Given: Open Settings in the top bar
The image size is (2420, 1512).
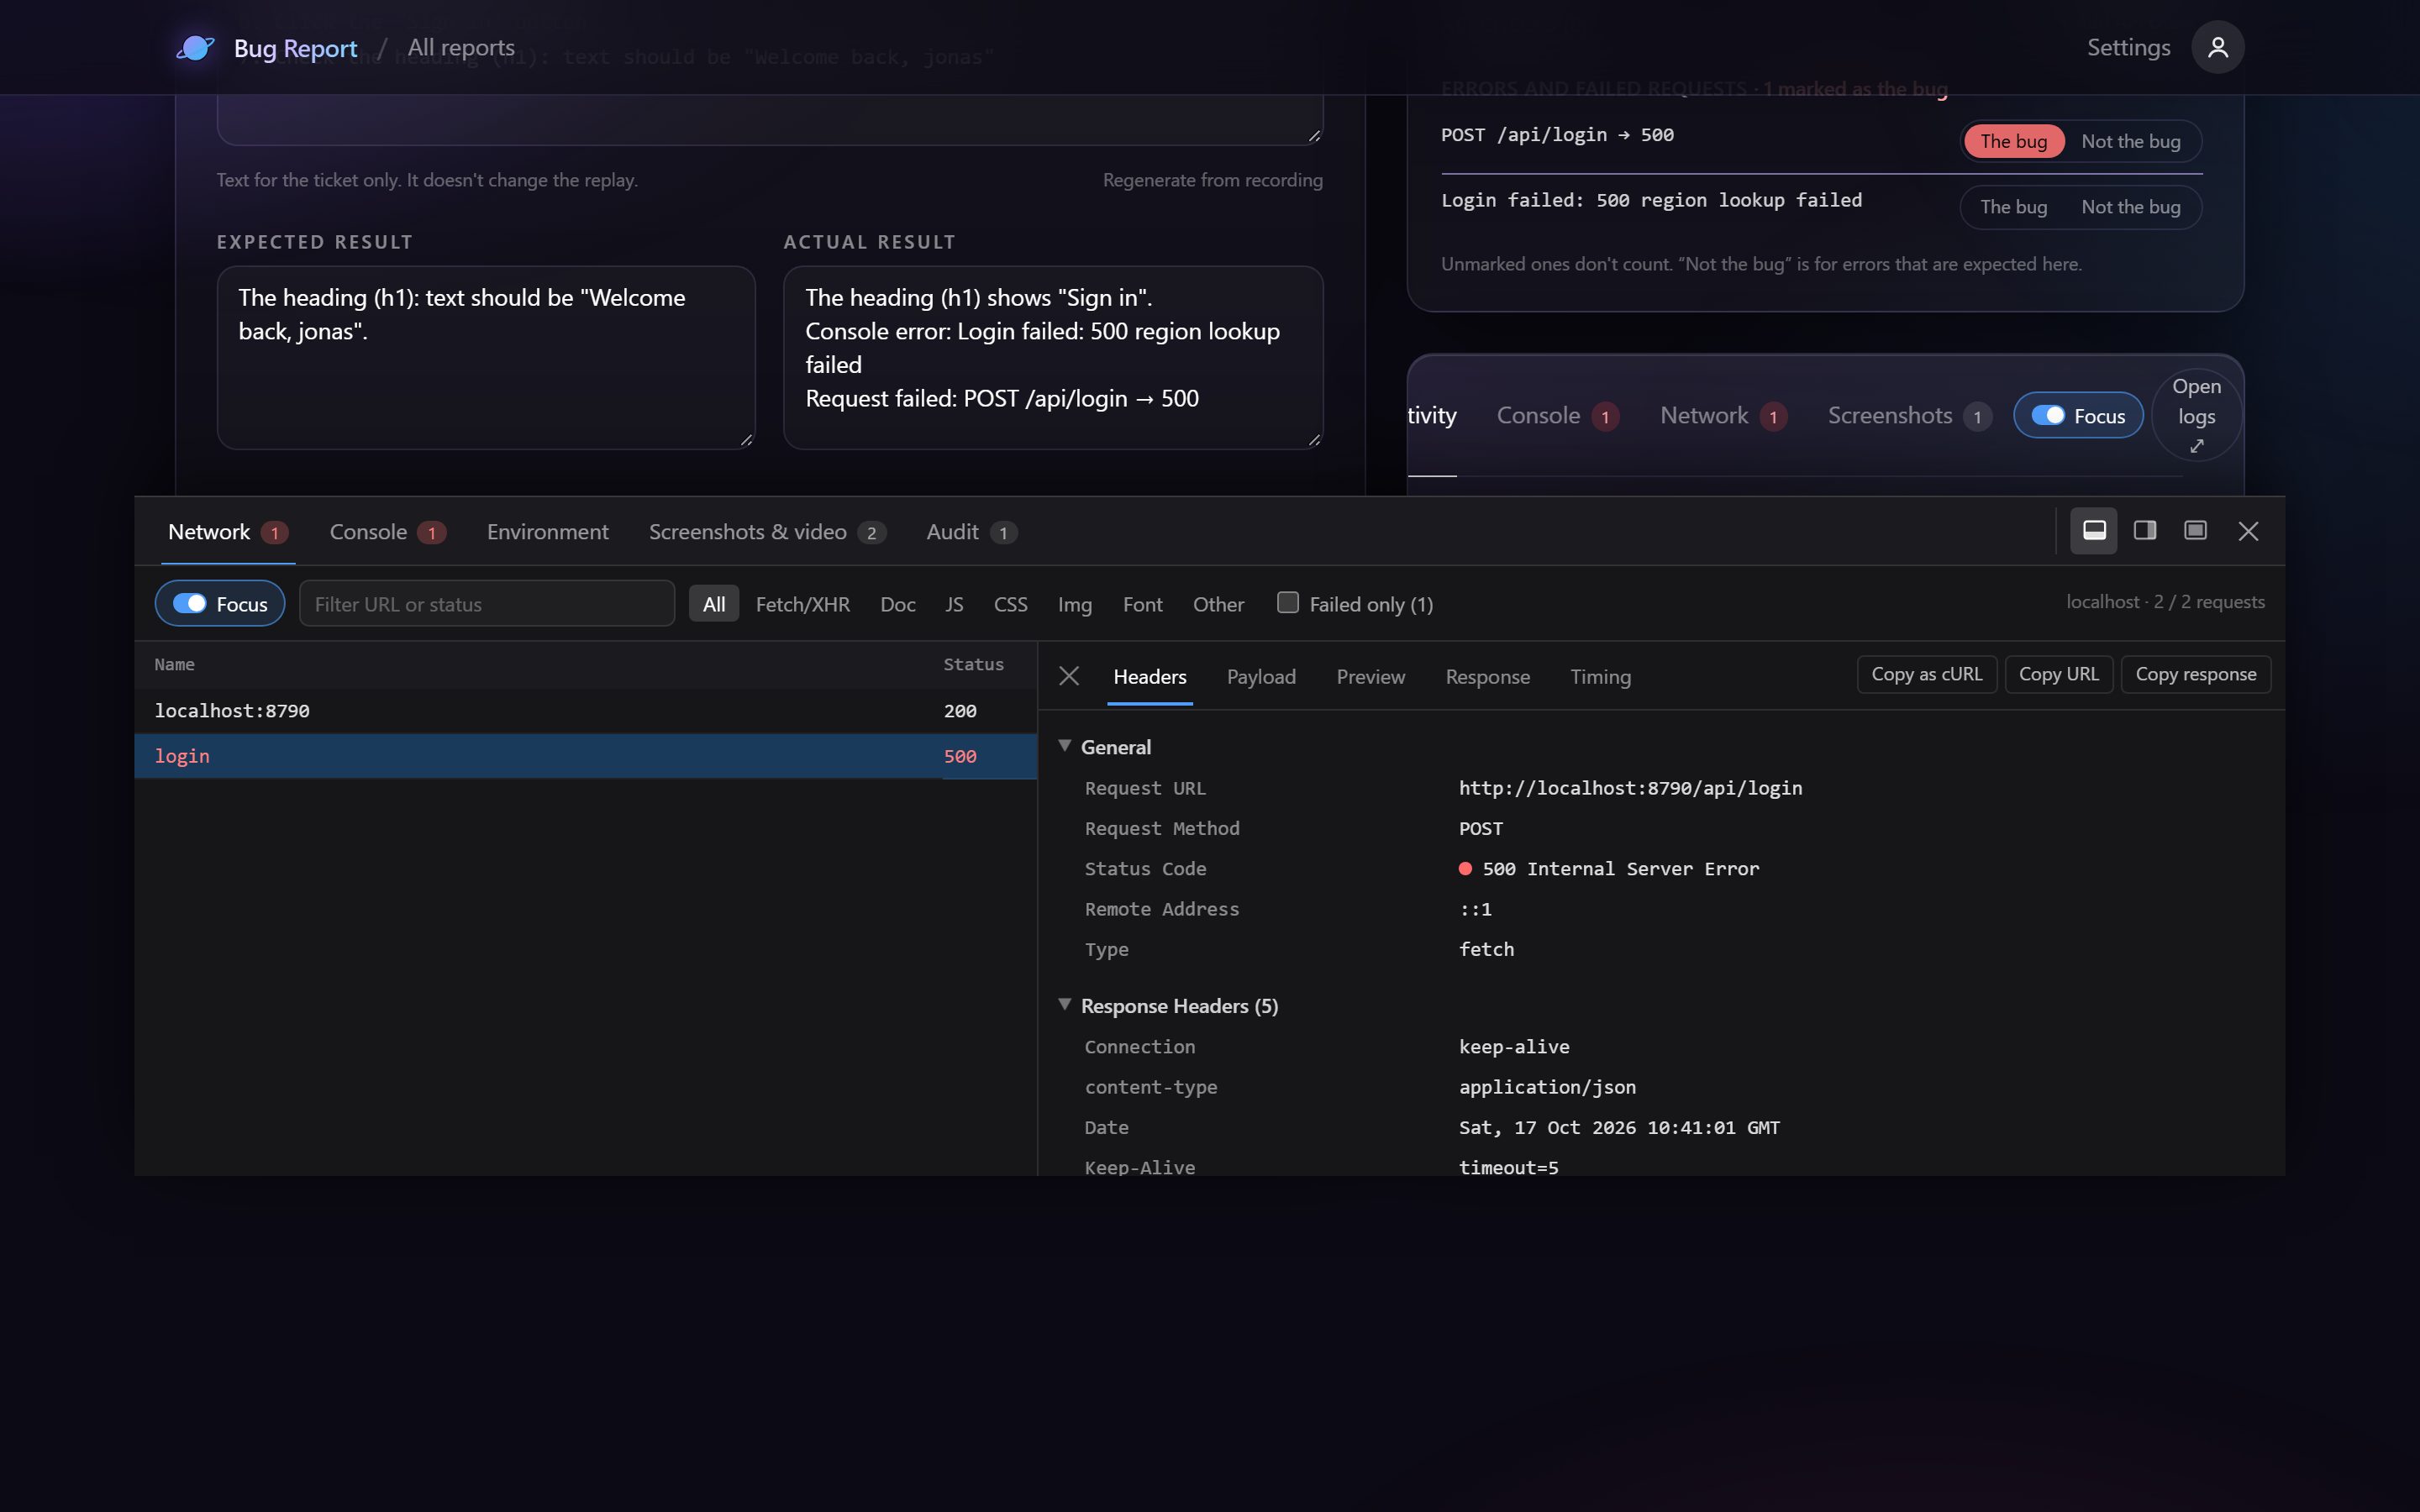Looking at the screenshot, I should (x=2128, y=47).
